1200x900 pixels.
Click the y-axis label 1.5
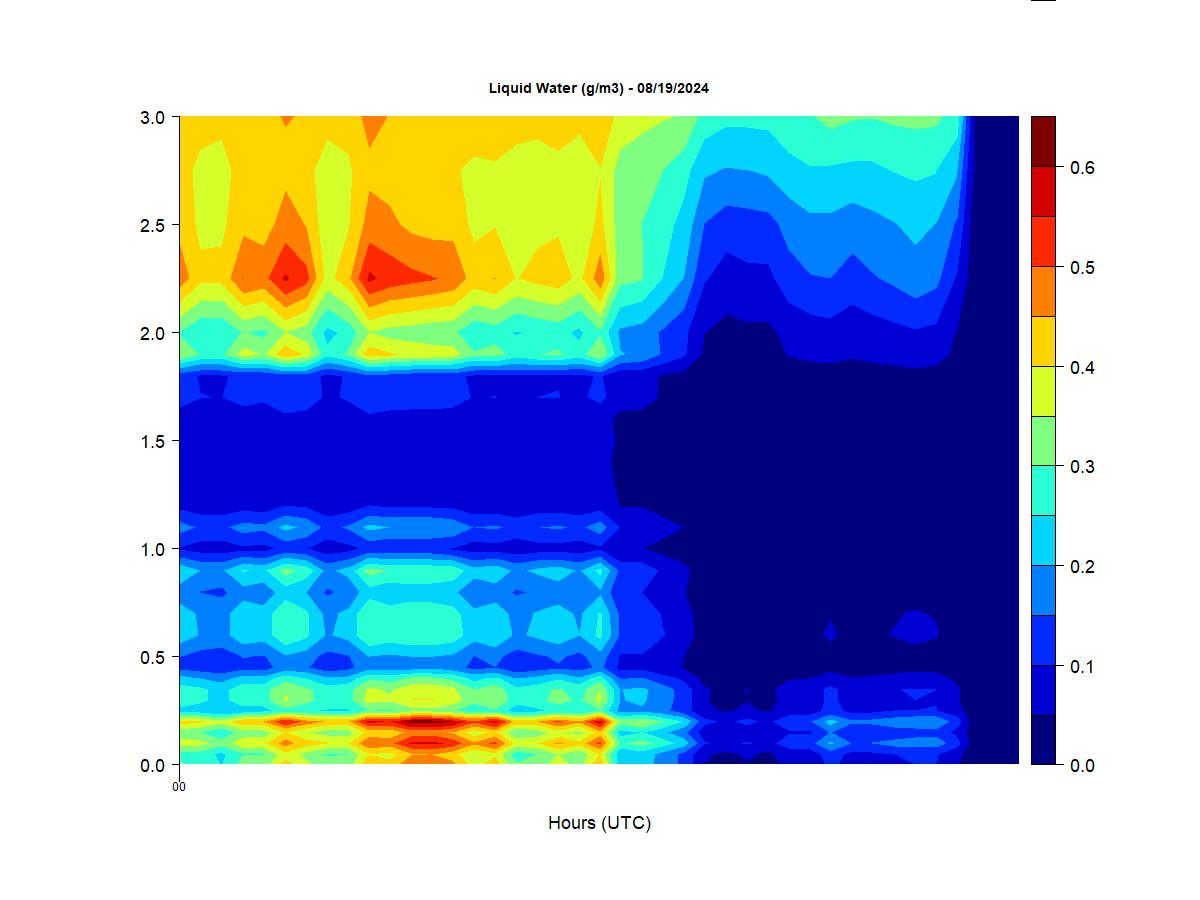pos(153,441)
